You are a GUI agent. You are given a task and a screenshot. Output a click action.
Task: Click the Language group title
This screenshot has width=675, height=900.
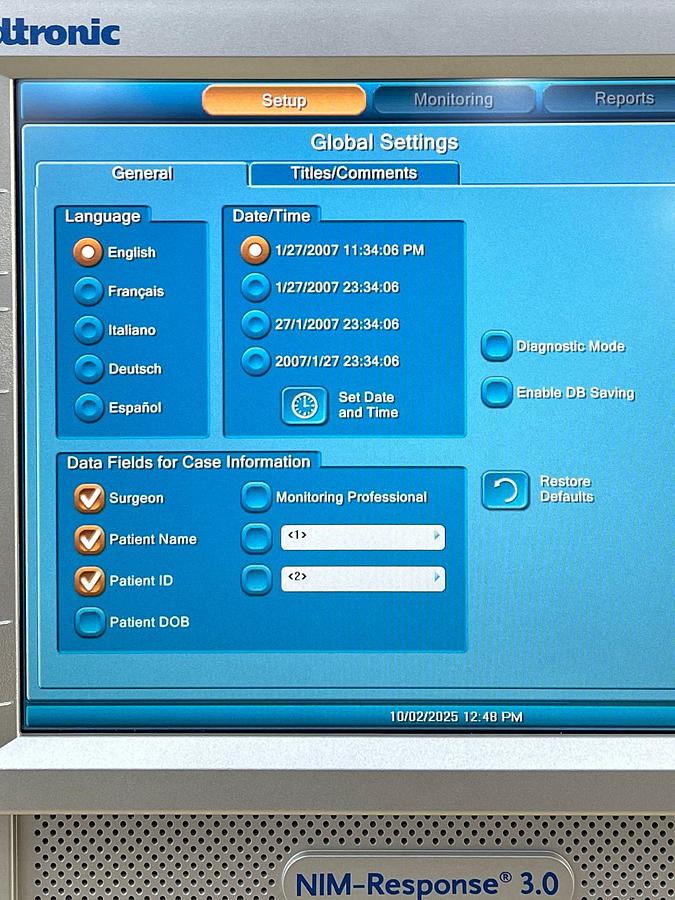(103, 216)
